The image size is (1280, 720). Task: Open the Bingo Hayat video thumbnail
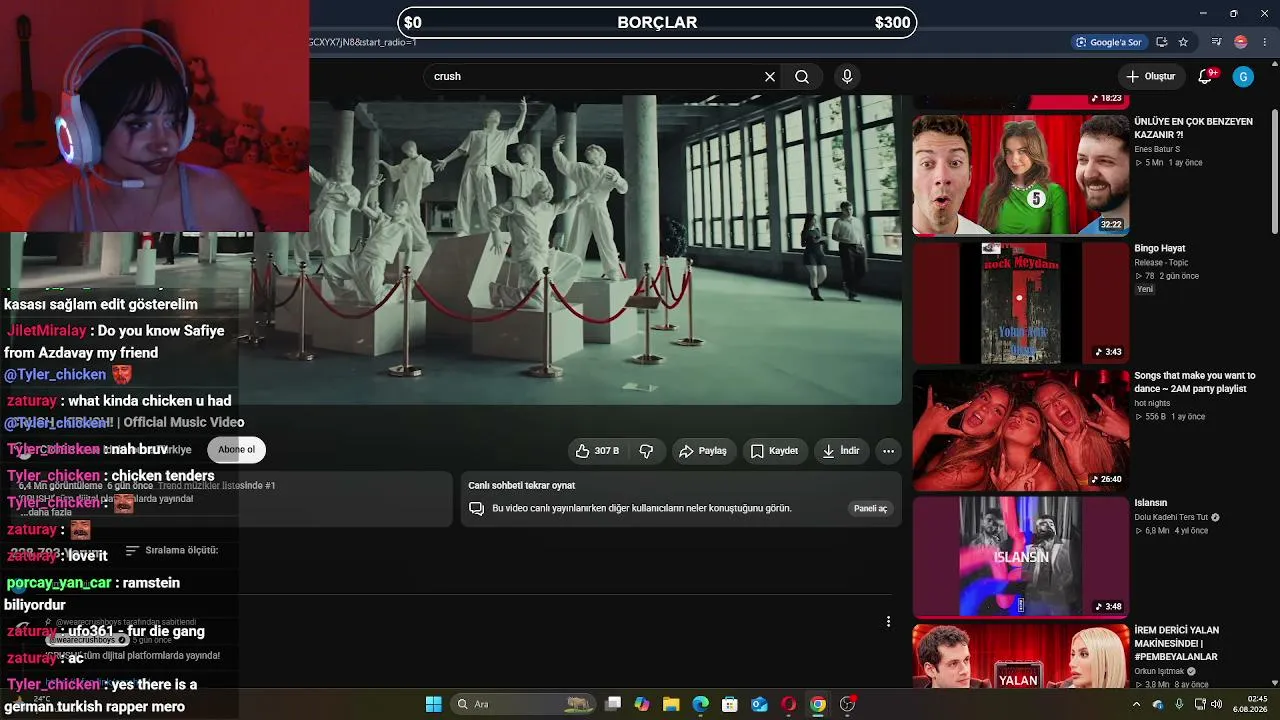click(1020, 303)
